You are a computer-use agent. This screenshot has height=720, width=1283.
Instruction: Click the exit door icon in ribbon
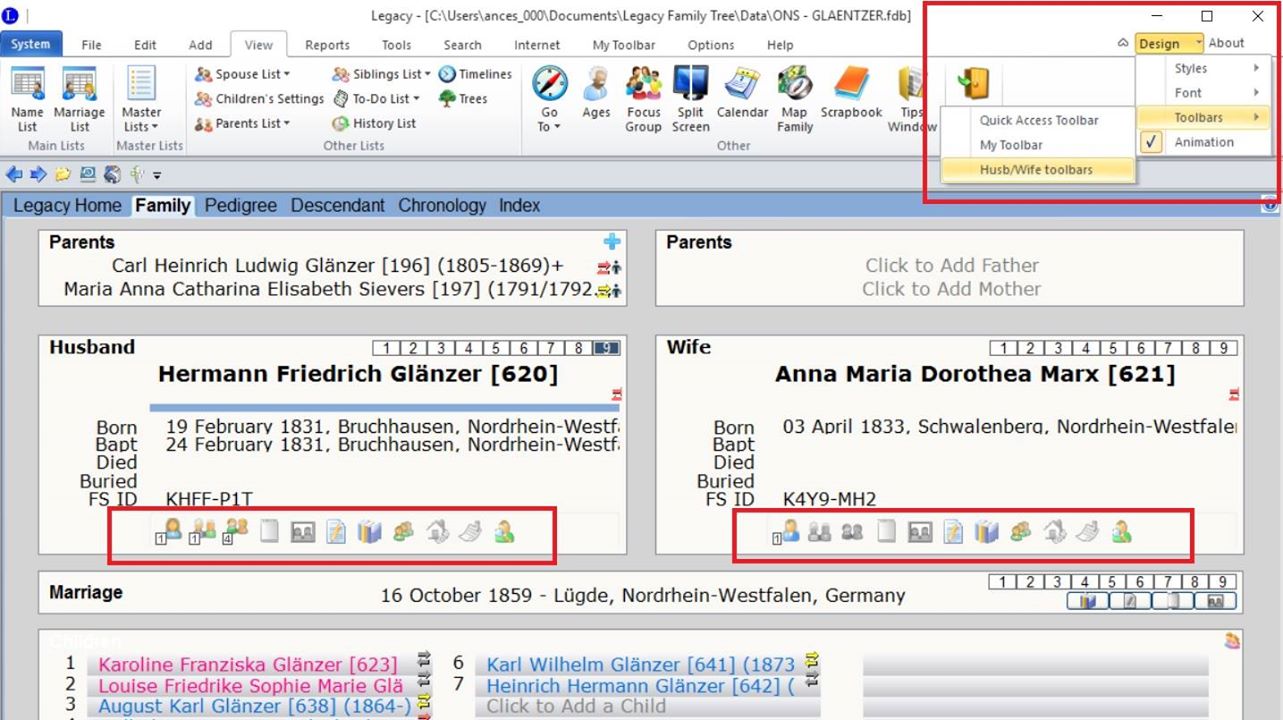(972, 84)
